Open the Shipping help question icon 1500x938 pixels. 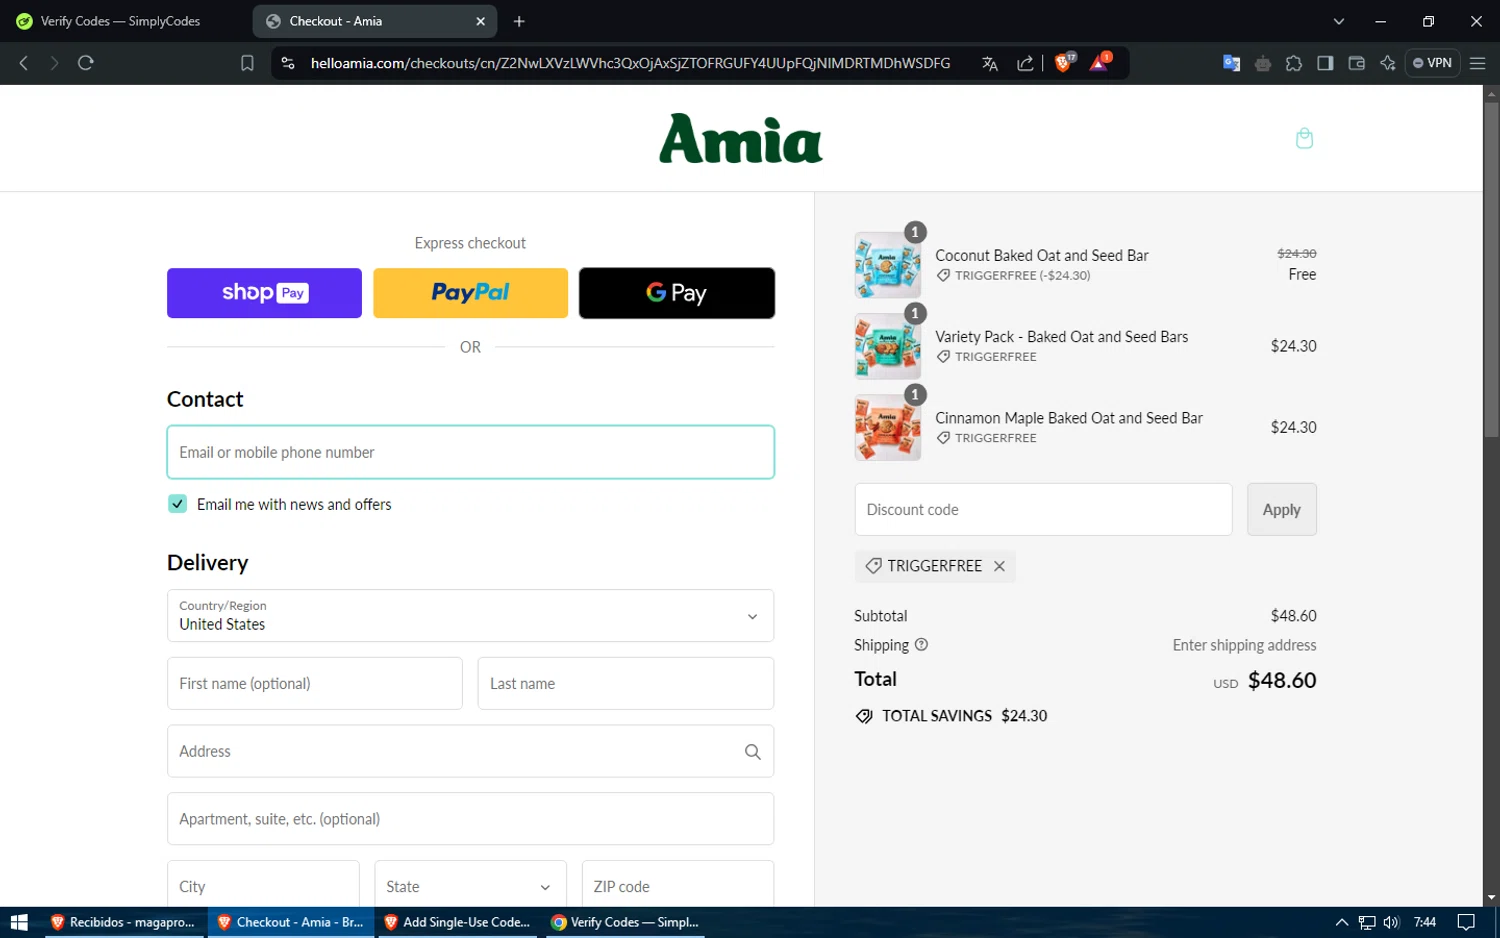coord(921,645)
